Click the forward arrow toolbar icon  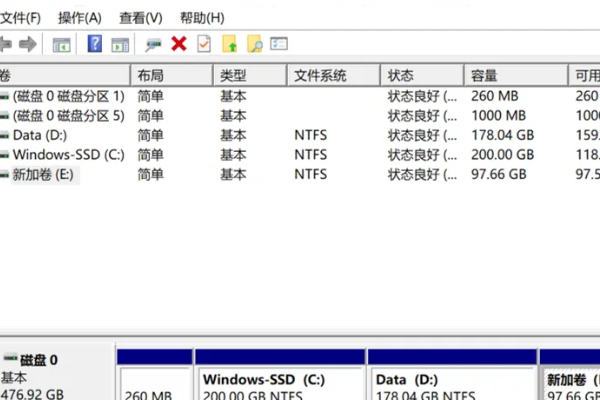point(28,44)
